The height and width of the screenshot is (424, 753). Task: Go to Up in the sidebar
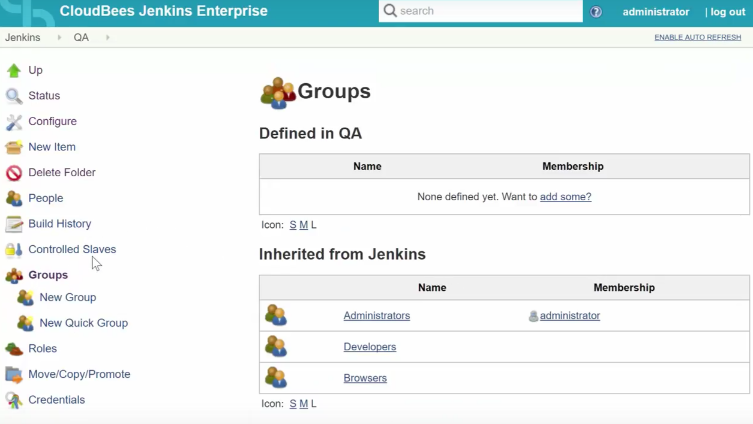(36, 70)
